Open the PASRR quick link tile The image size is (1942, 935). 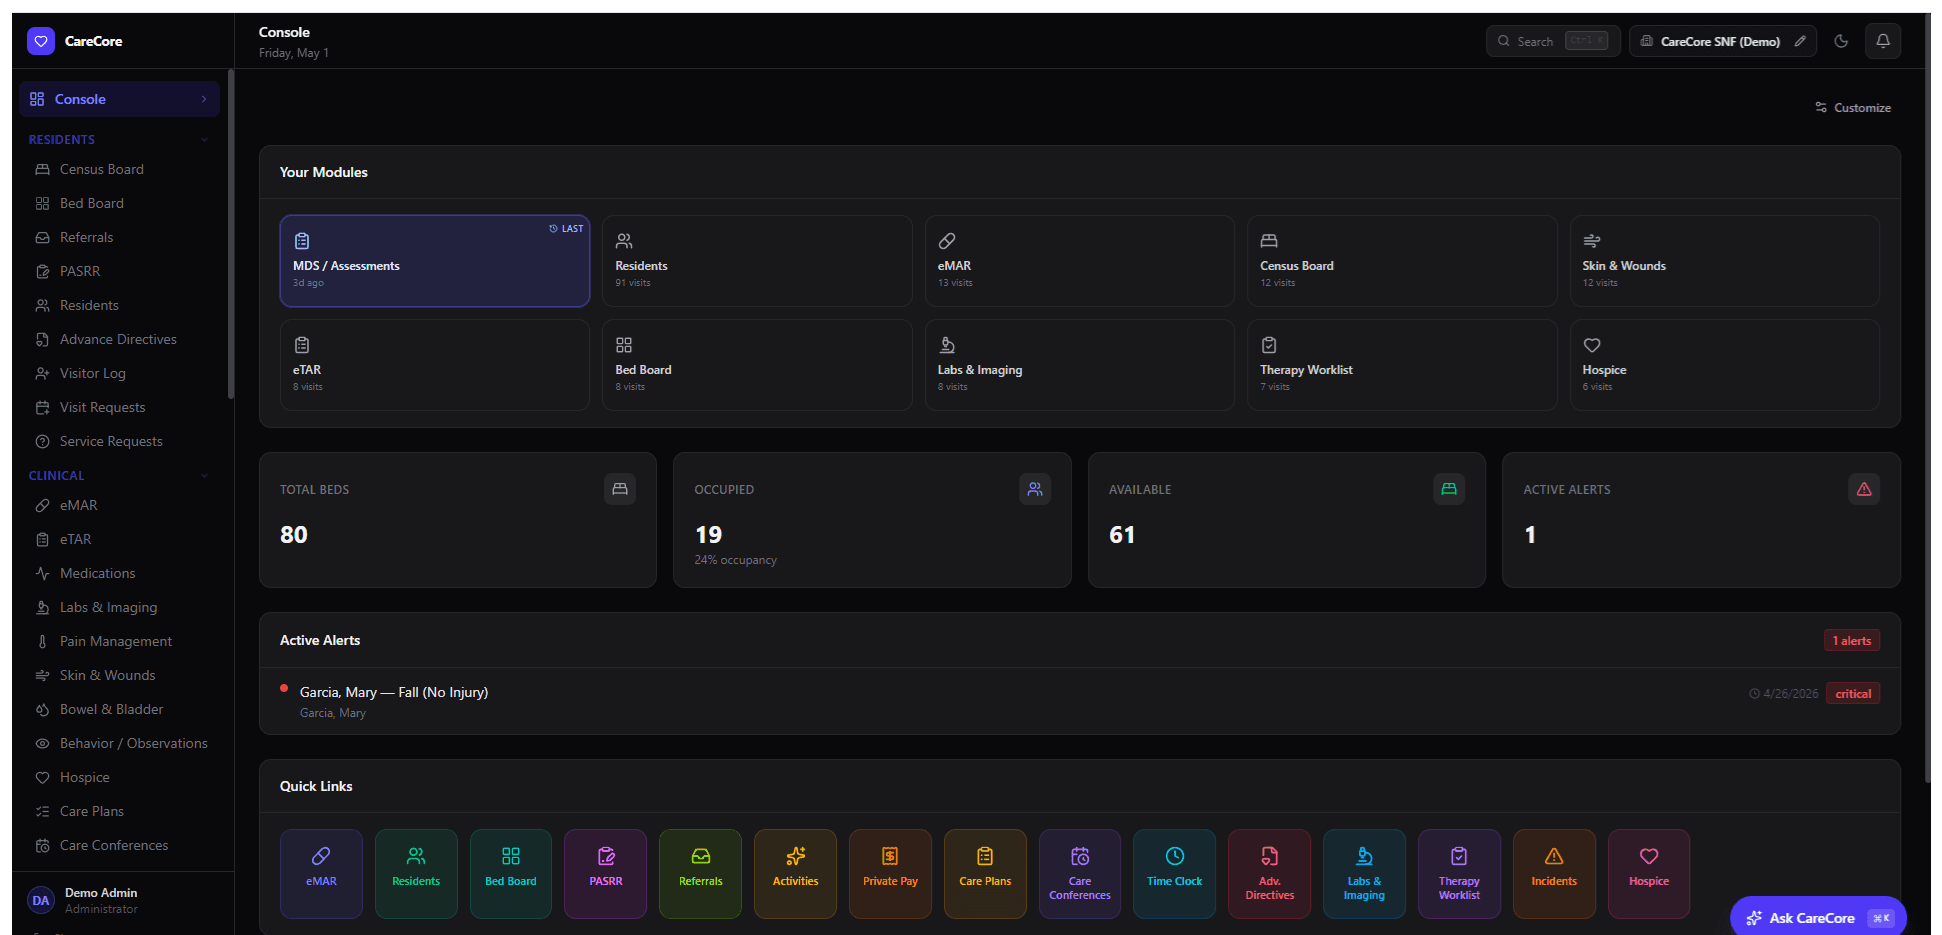606,874
